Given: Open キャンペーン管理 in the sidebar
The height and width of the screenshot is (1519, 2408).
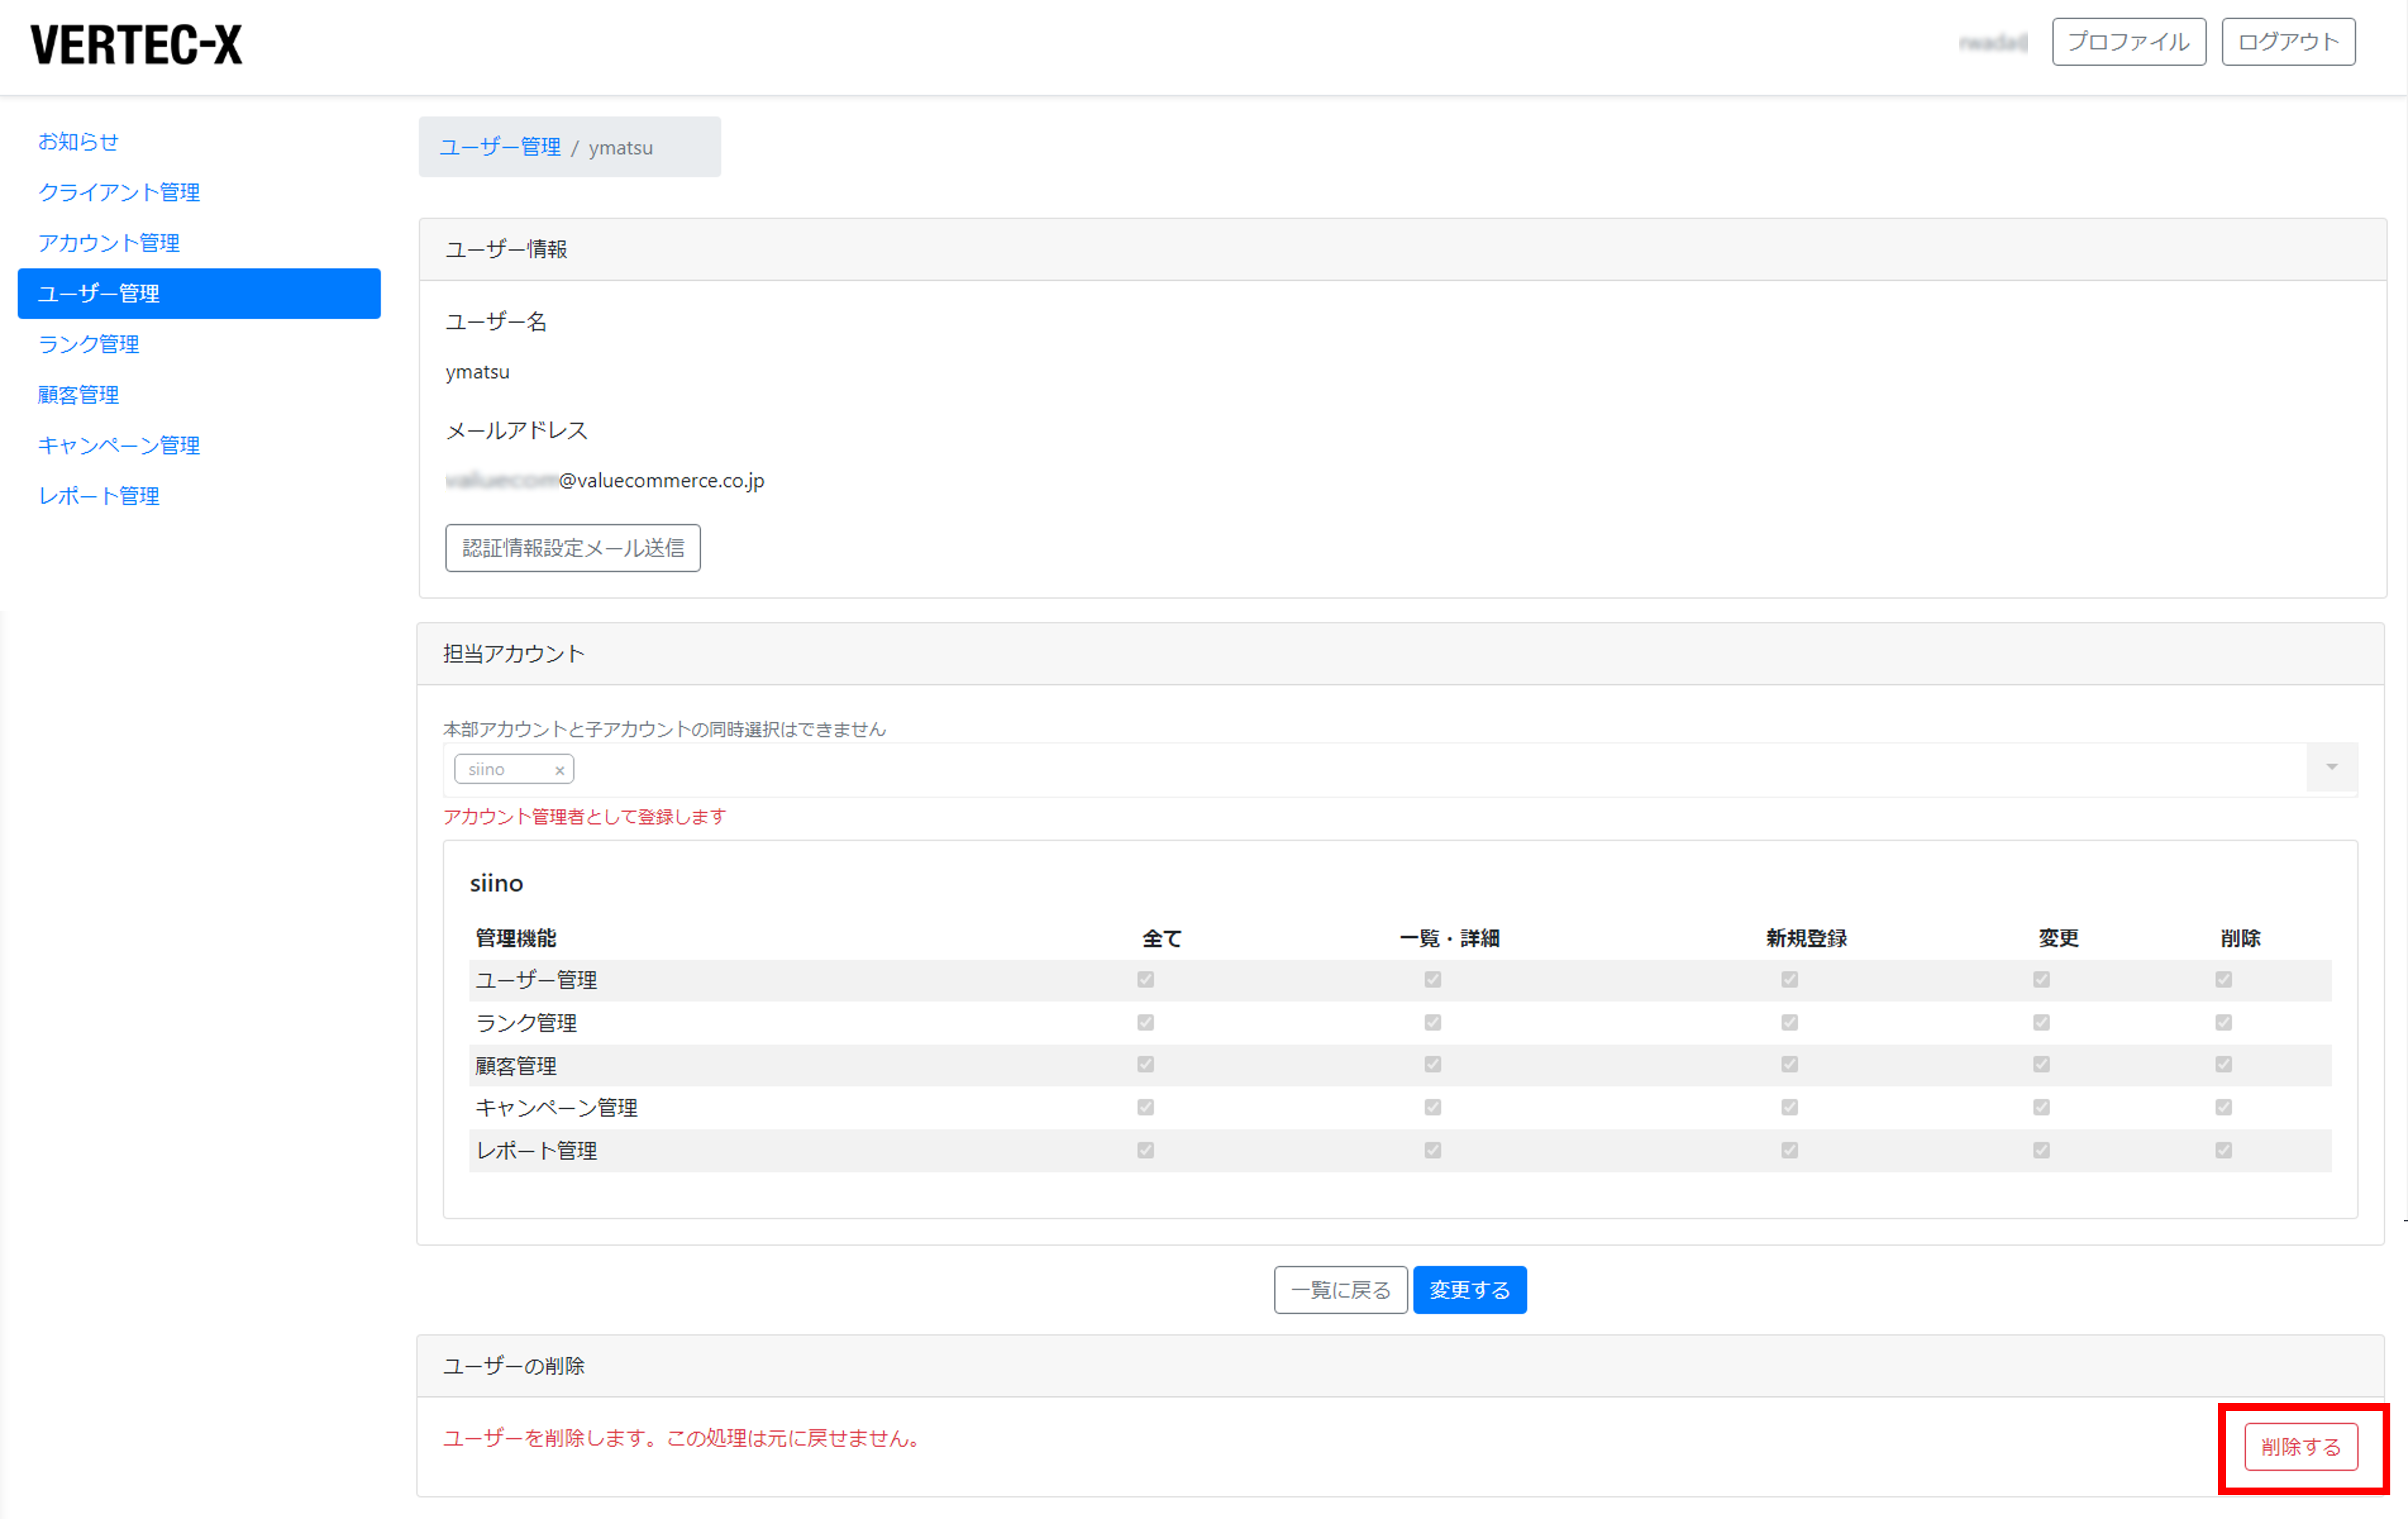Looking at the screenshot, I should [x=119, y=445].
